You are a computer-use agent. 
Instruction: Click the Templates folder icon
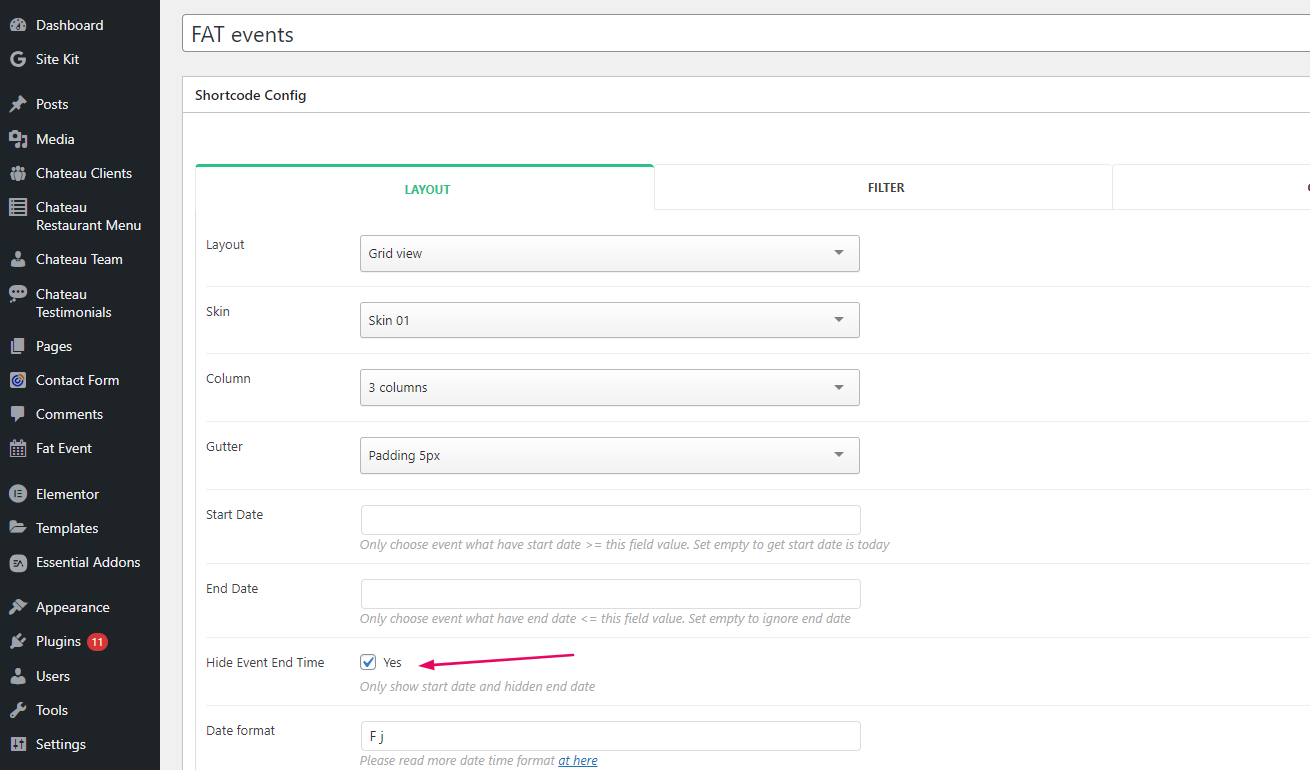[x=18, y=528]
